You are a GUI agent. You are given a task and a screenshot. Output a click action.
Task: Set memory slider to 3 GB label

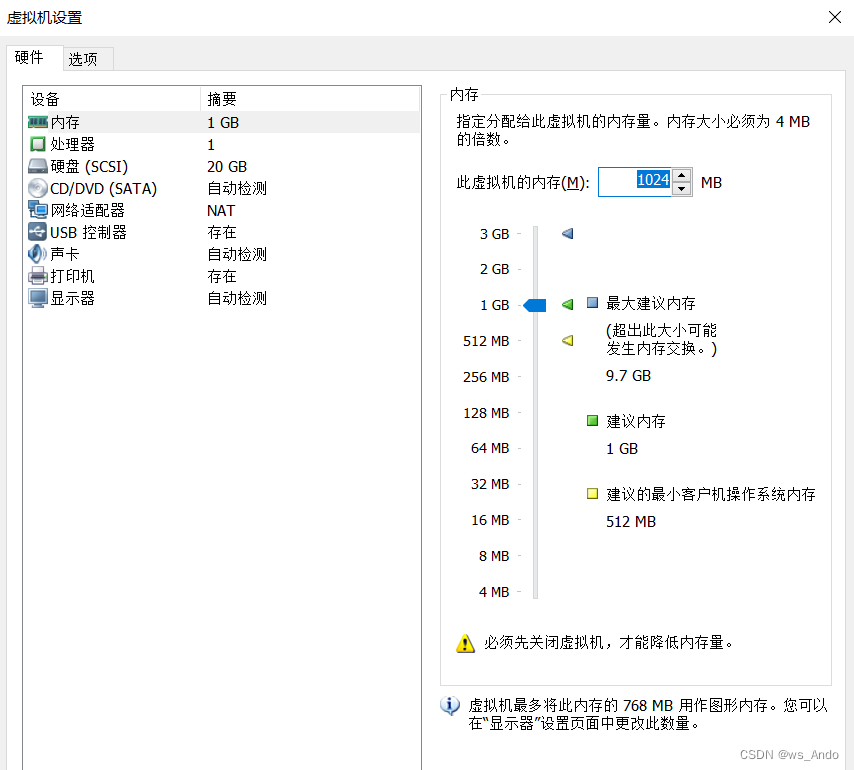click(x=495, y=234)
